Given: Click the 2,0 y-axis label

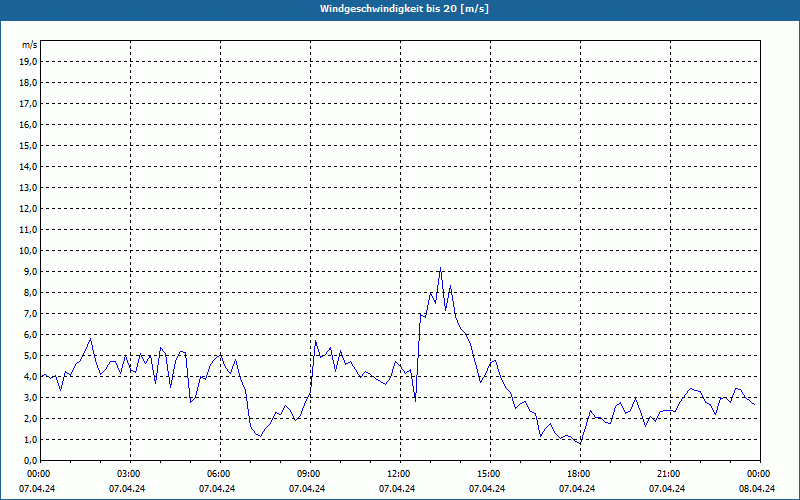Looking at the screenshot, I should click(x=30, y=418).
